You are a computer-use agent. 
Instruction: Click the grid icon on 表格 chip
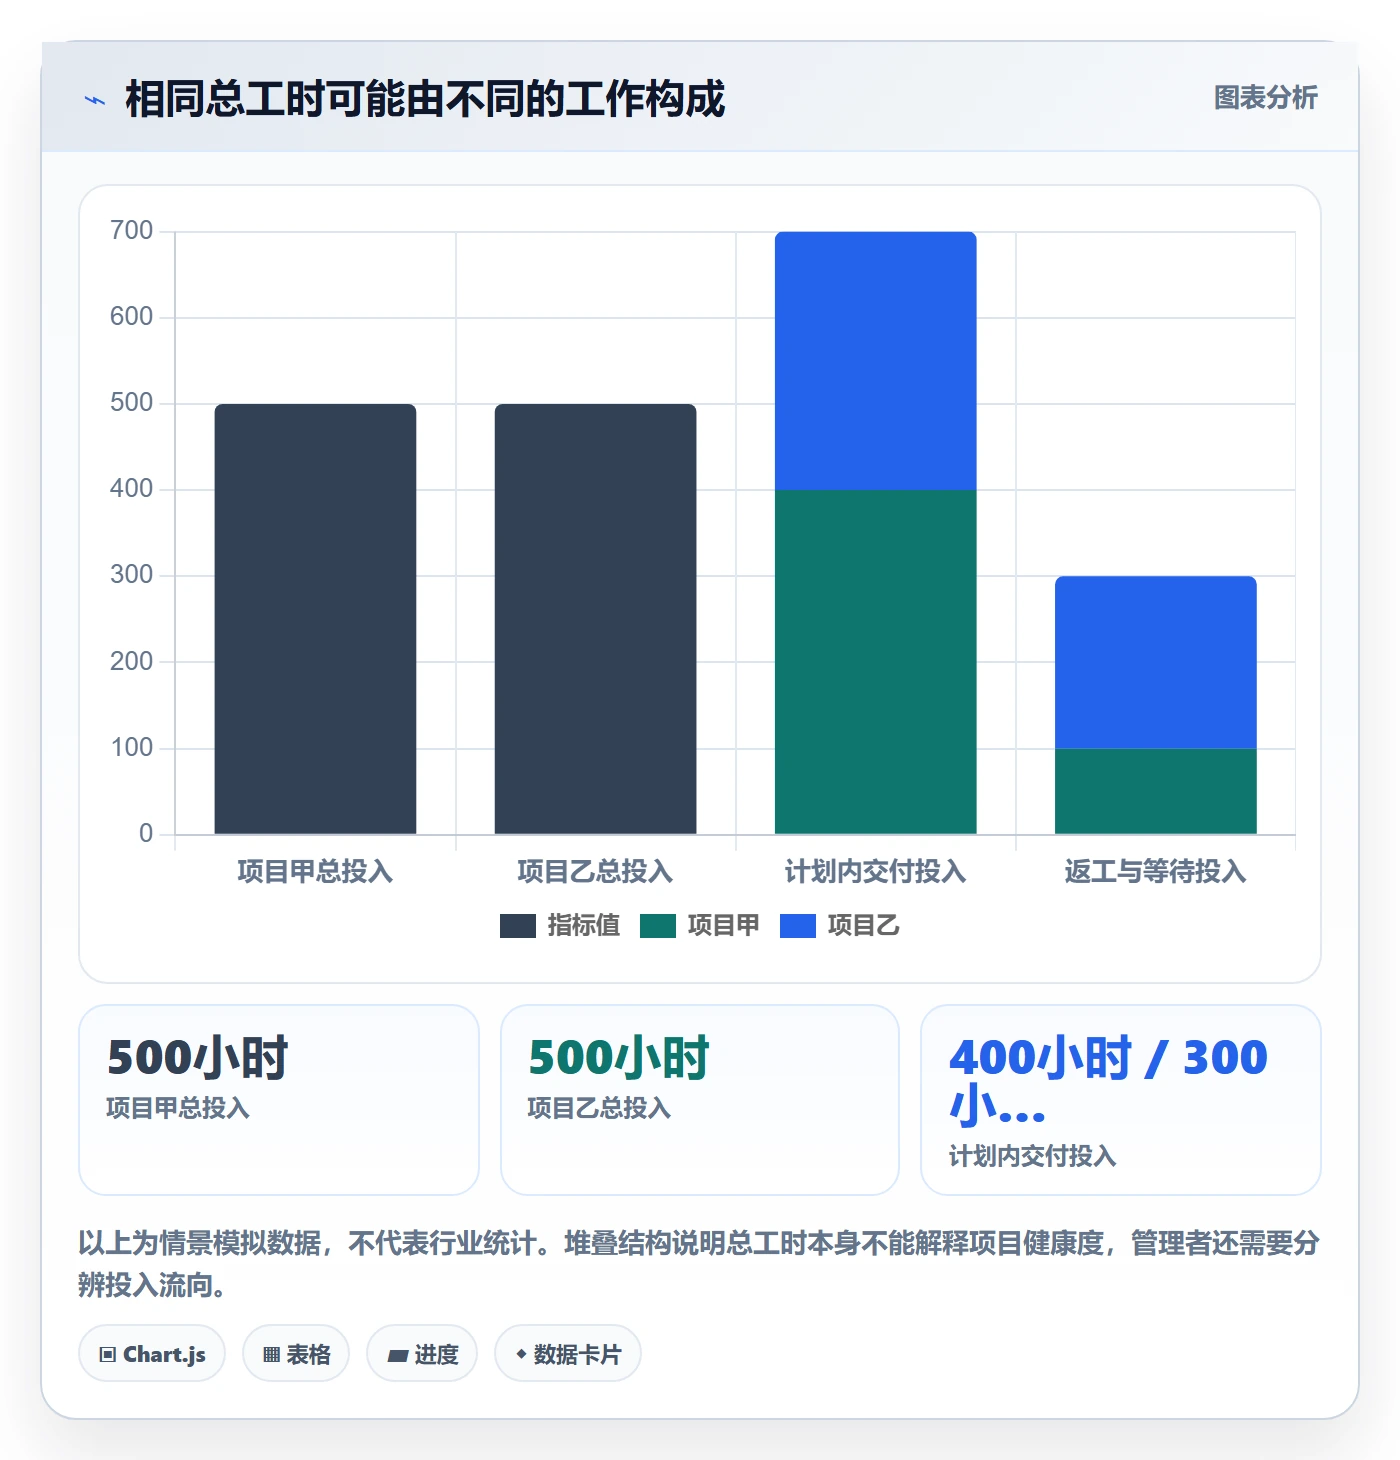271,1355
